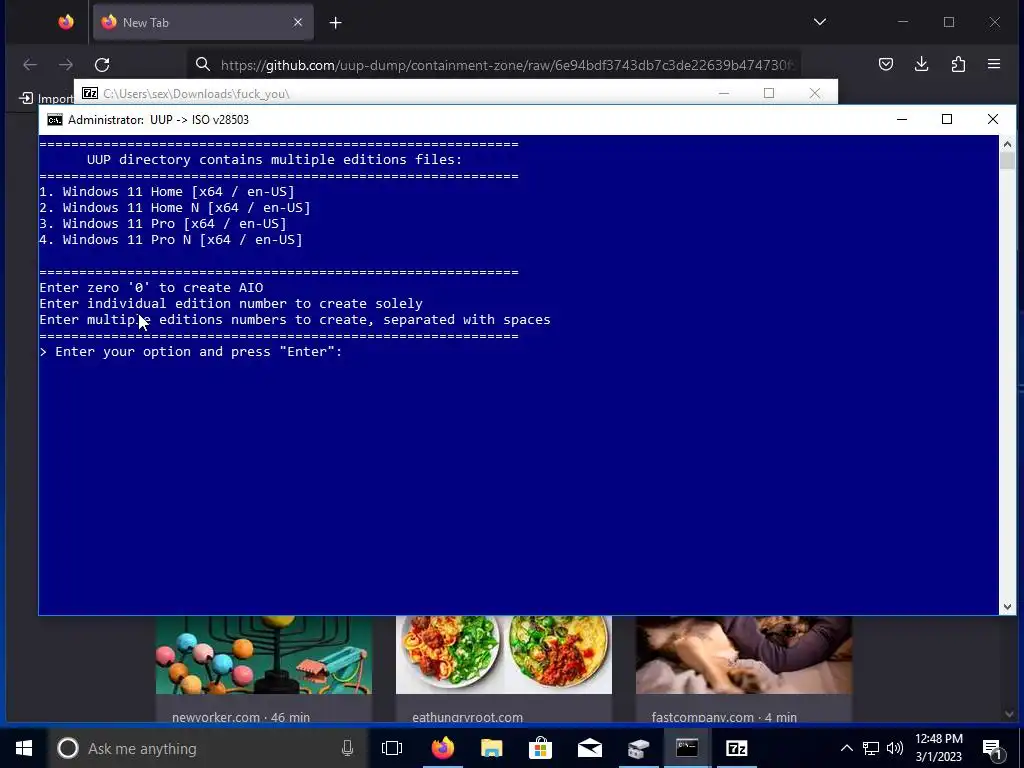Close the New Tab tab
Viewport: 1024px width, 768px height.
(x=298, y=22)
